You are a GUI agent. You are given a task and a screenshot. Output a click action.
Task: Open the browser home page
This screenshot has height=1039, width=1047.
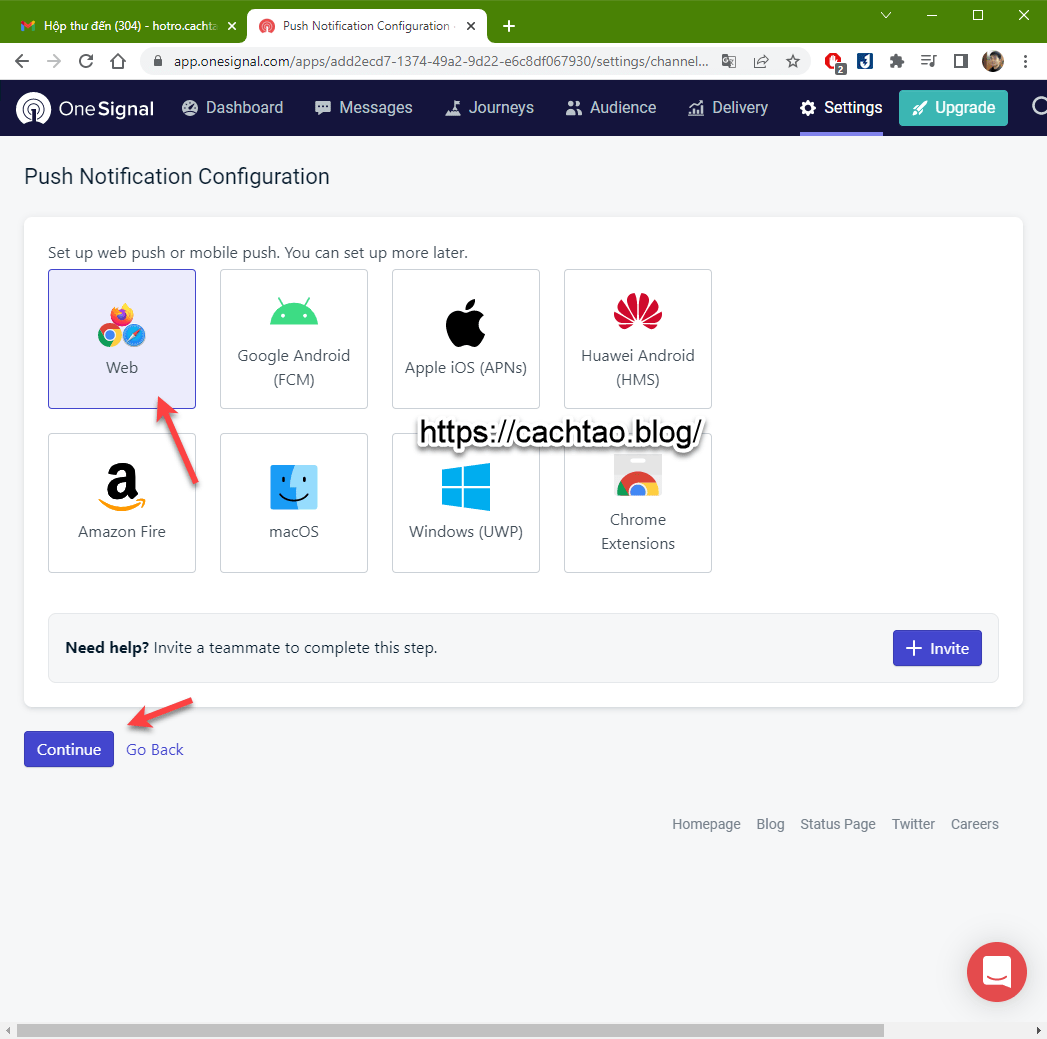[118, 61]
